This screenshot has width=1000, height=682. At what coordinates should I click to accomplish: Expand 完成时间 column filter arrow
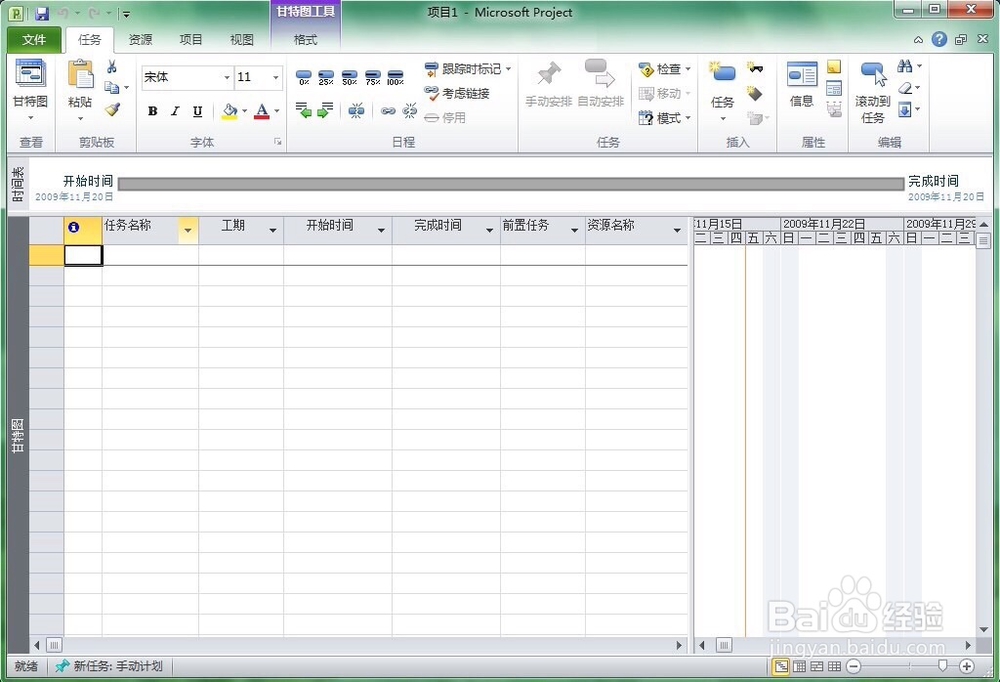490,230
